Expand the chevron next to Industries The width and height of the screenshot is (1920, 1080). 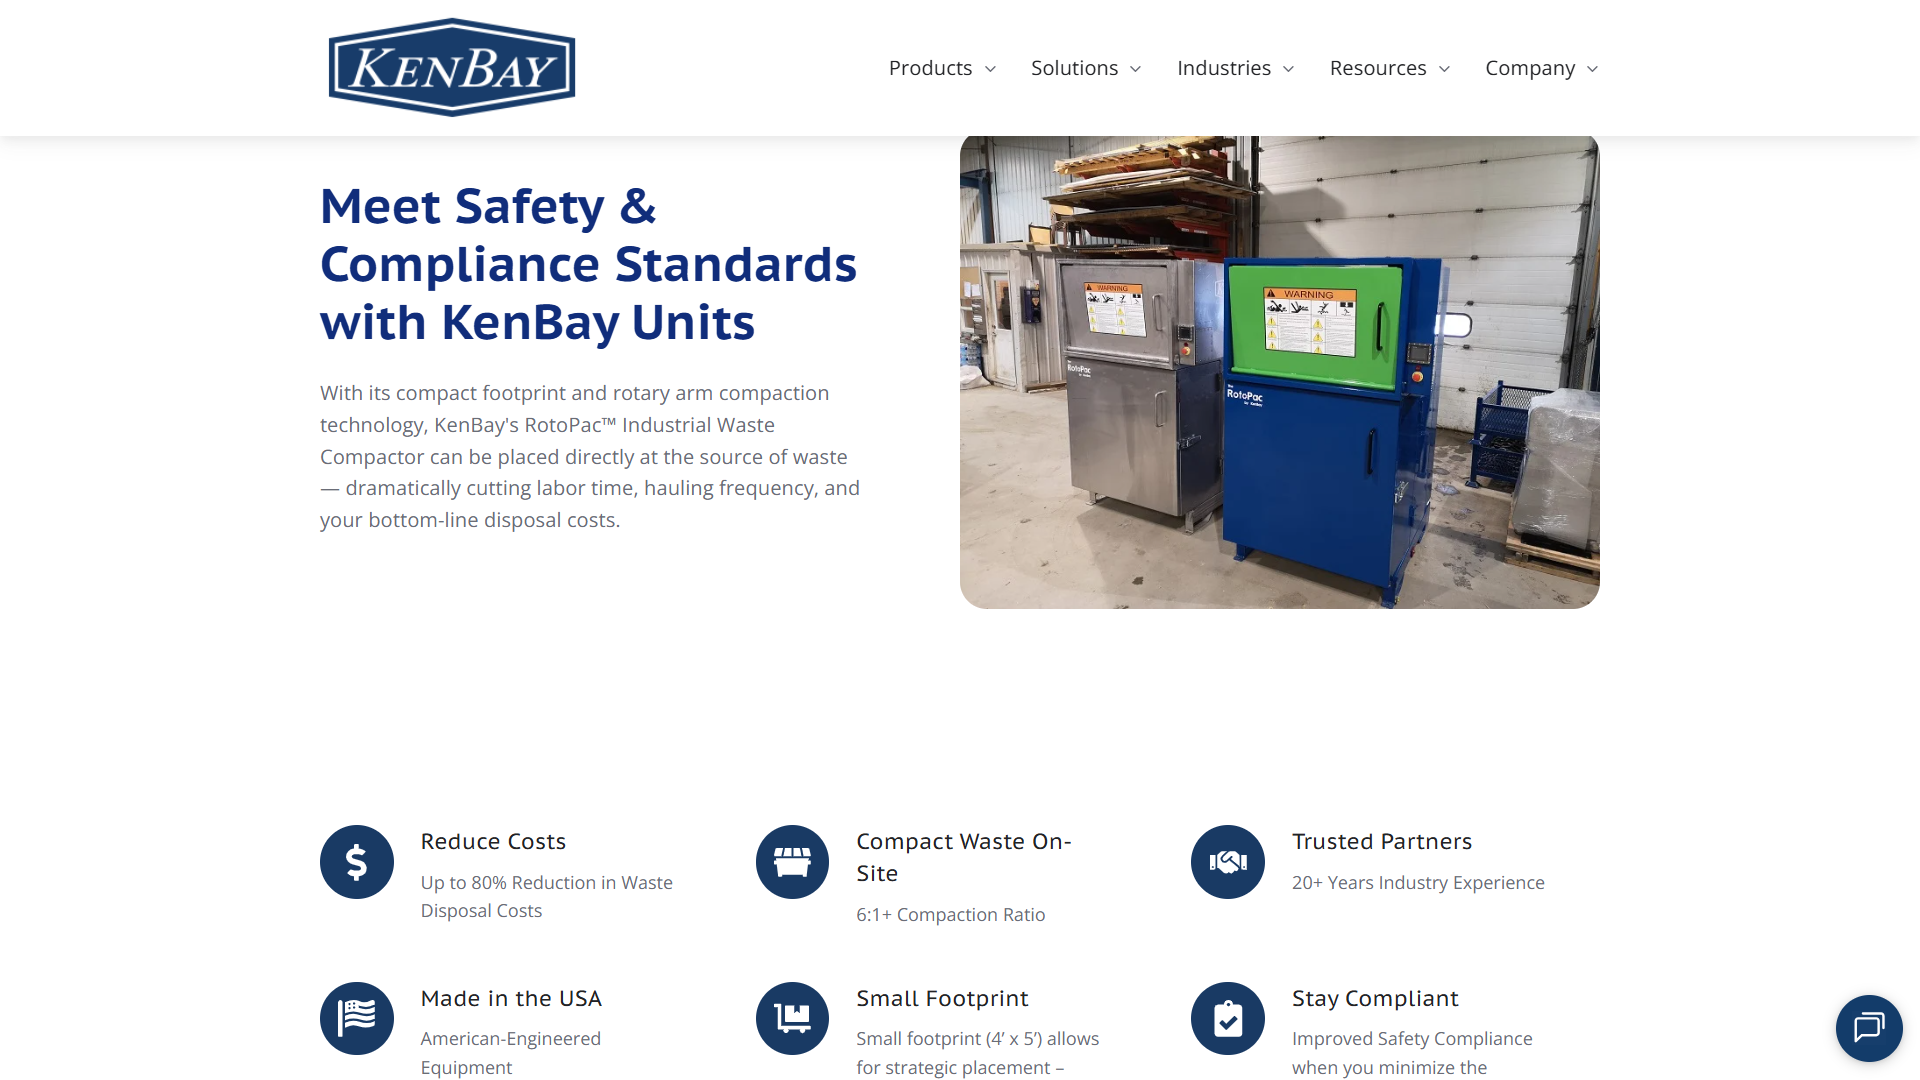tap(1288, 69)
